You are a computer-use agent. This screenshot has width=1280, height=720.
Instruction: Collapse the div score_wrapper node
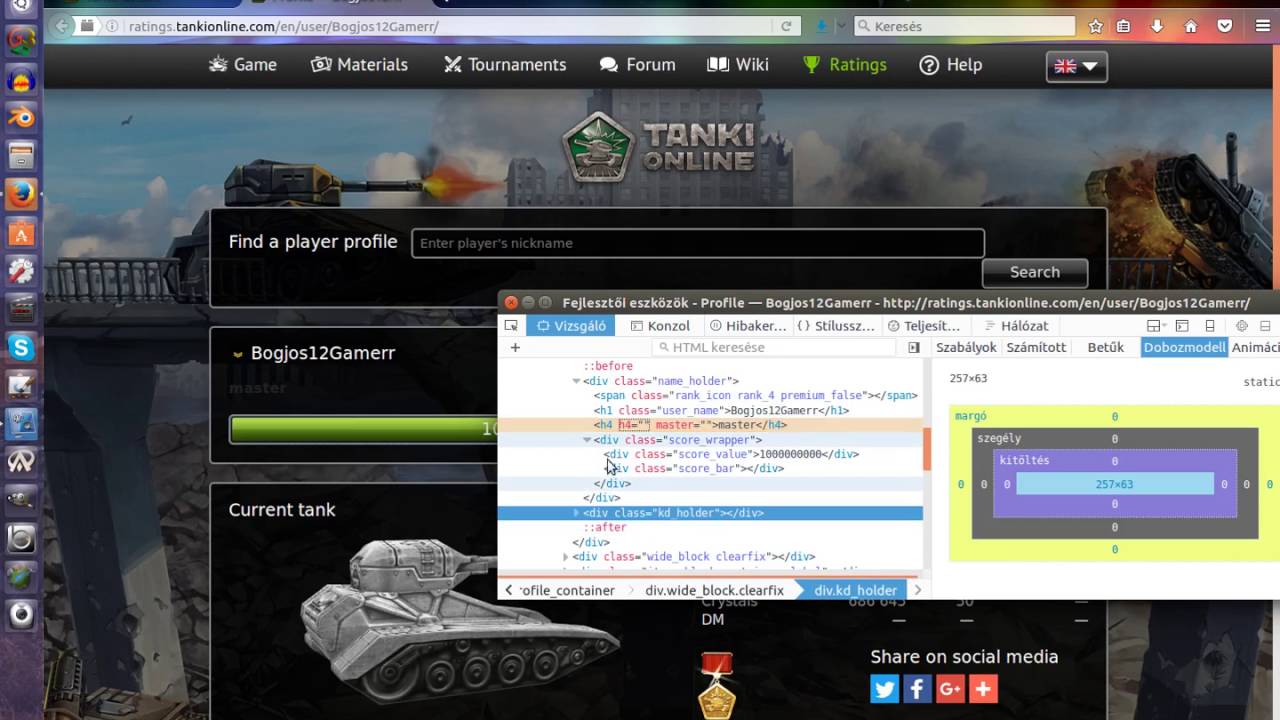click(587, 440)
